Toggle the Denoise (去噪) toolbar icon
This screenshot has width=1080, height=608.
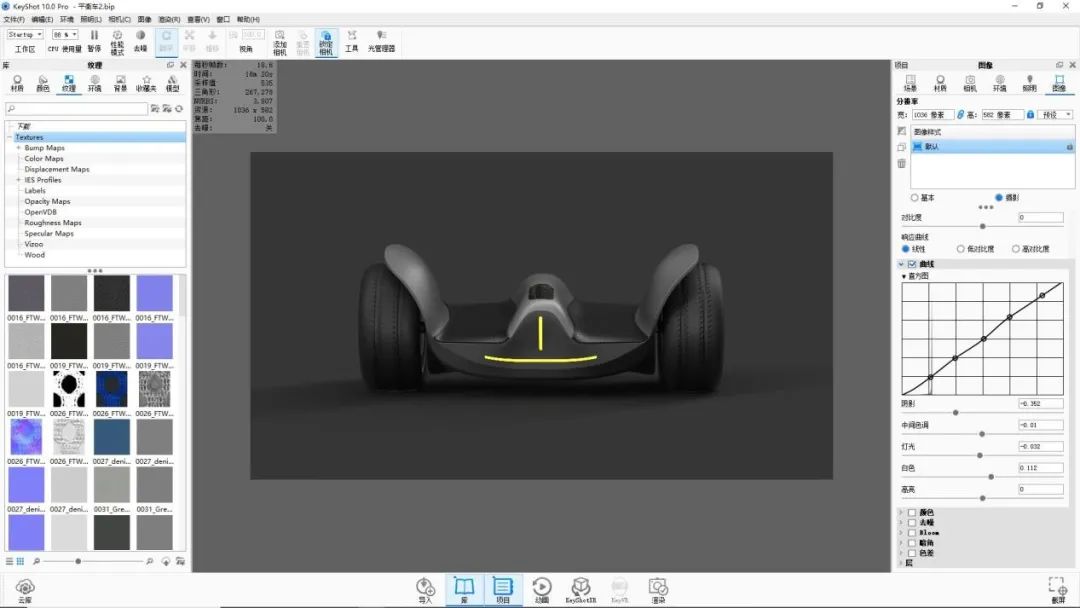click(140, 39)
